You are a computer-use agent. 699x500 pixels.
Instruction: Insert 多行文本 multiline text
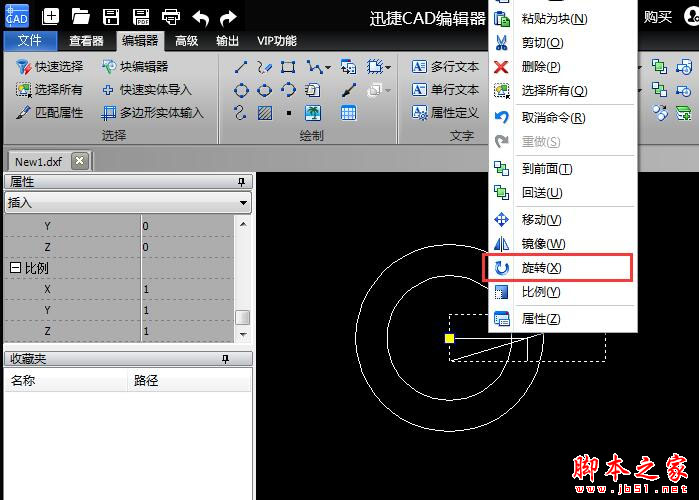tap(445, 67)
